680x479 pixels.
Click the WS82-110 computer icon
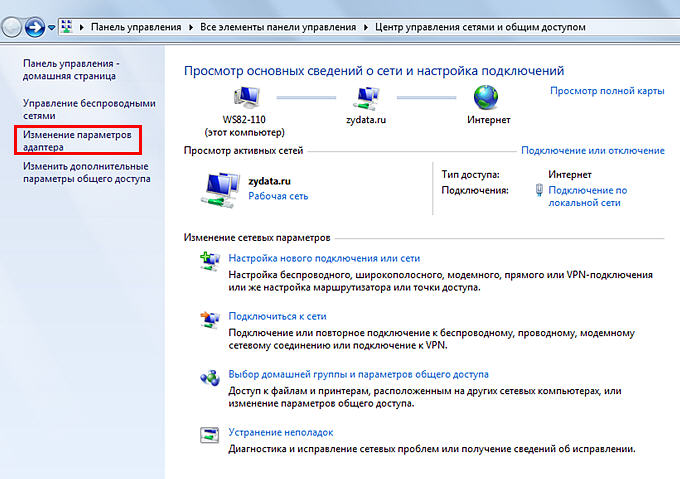(x=246, y=97)
